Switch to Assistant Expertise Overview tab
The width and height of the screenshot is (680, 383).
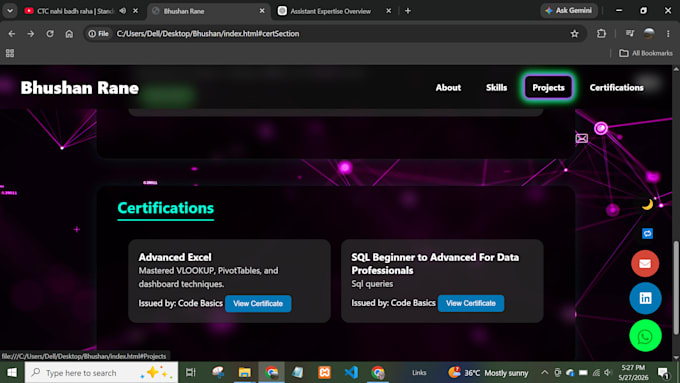(330, 11)
